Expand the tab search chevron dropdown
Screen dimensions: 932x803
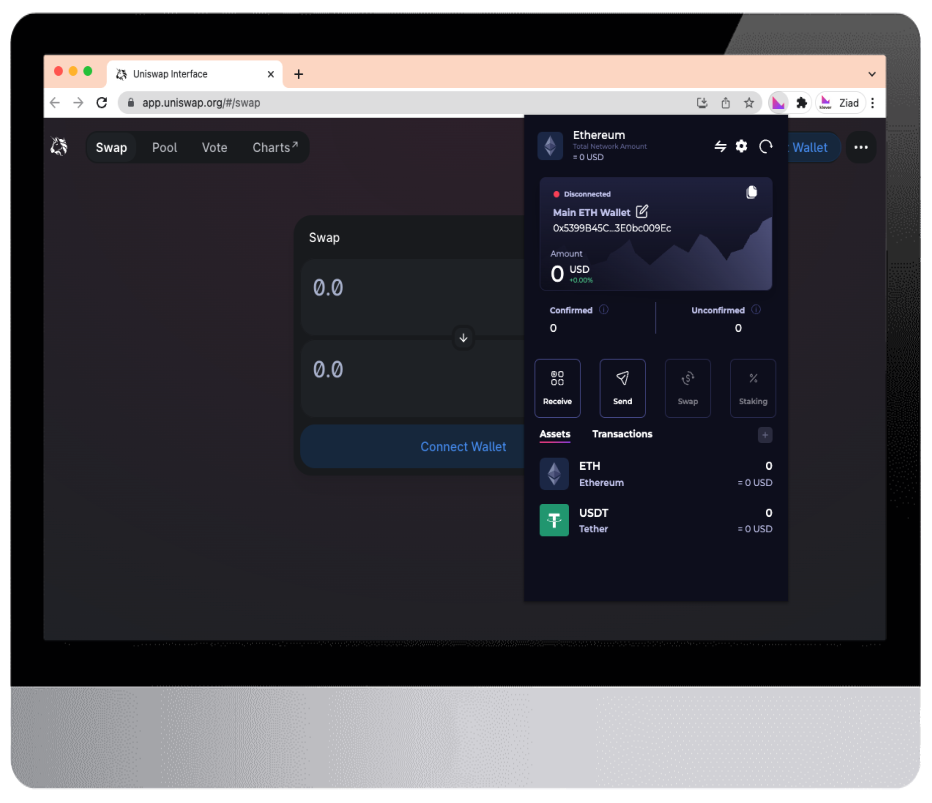pyautogui.click(x=872, y=74)
